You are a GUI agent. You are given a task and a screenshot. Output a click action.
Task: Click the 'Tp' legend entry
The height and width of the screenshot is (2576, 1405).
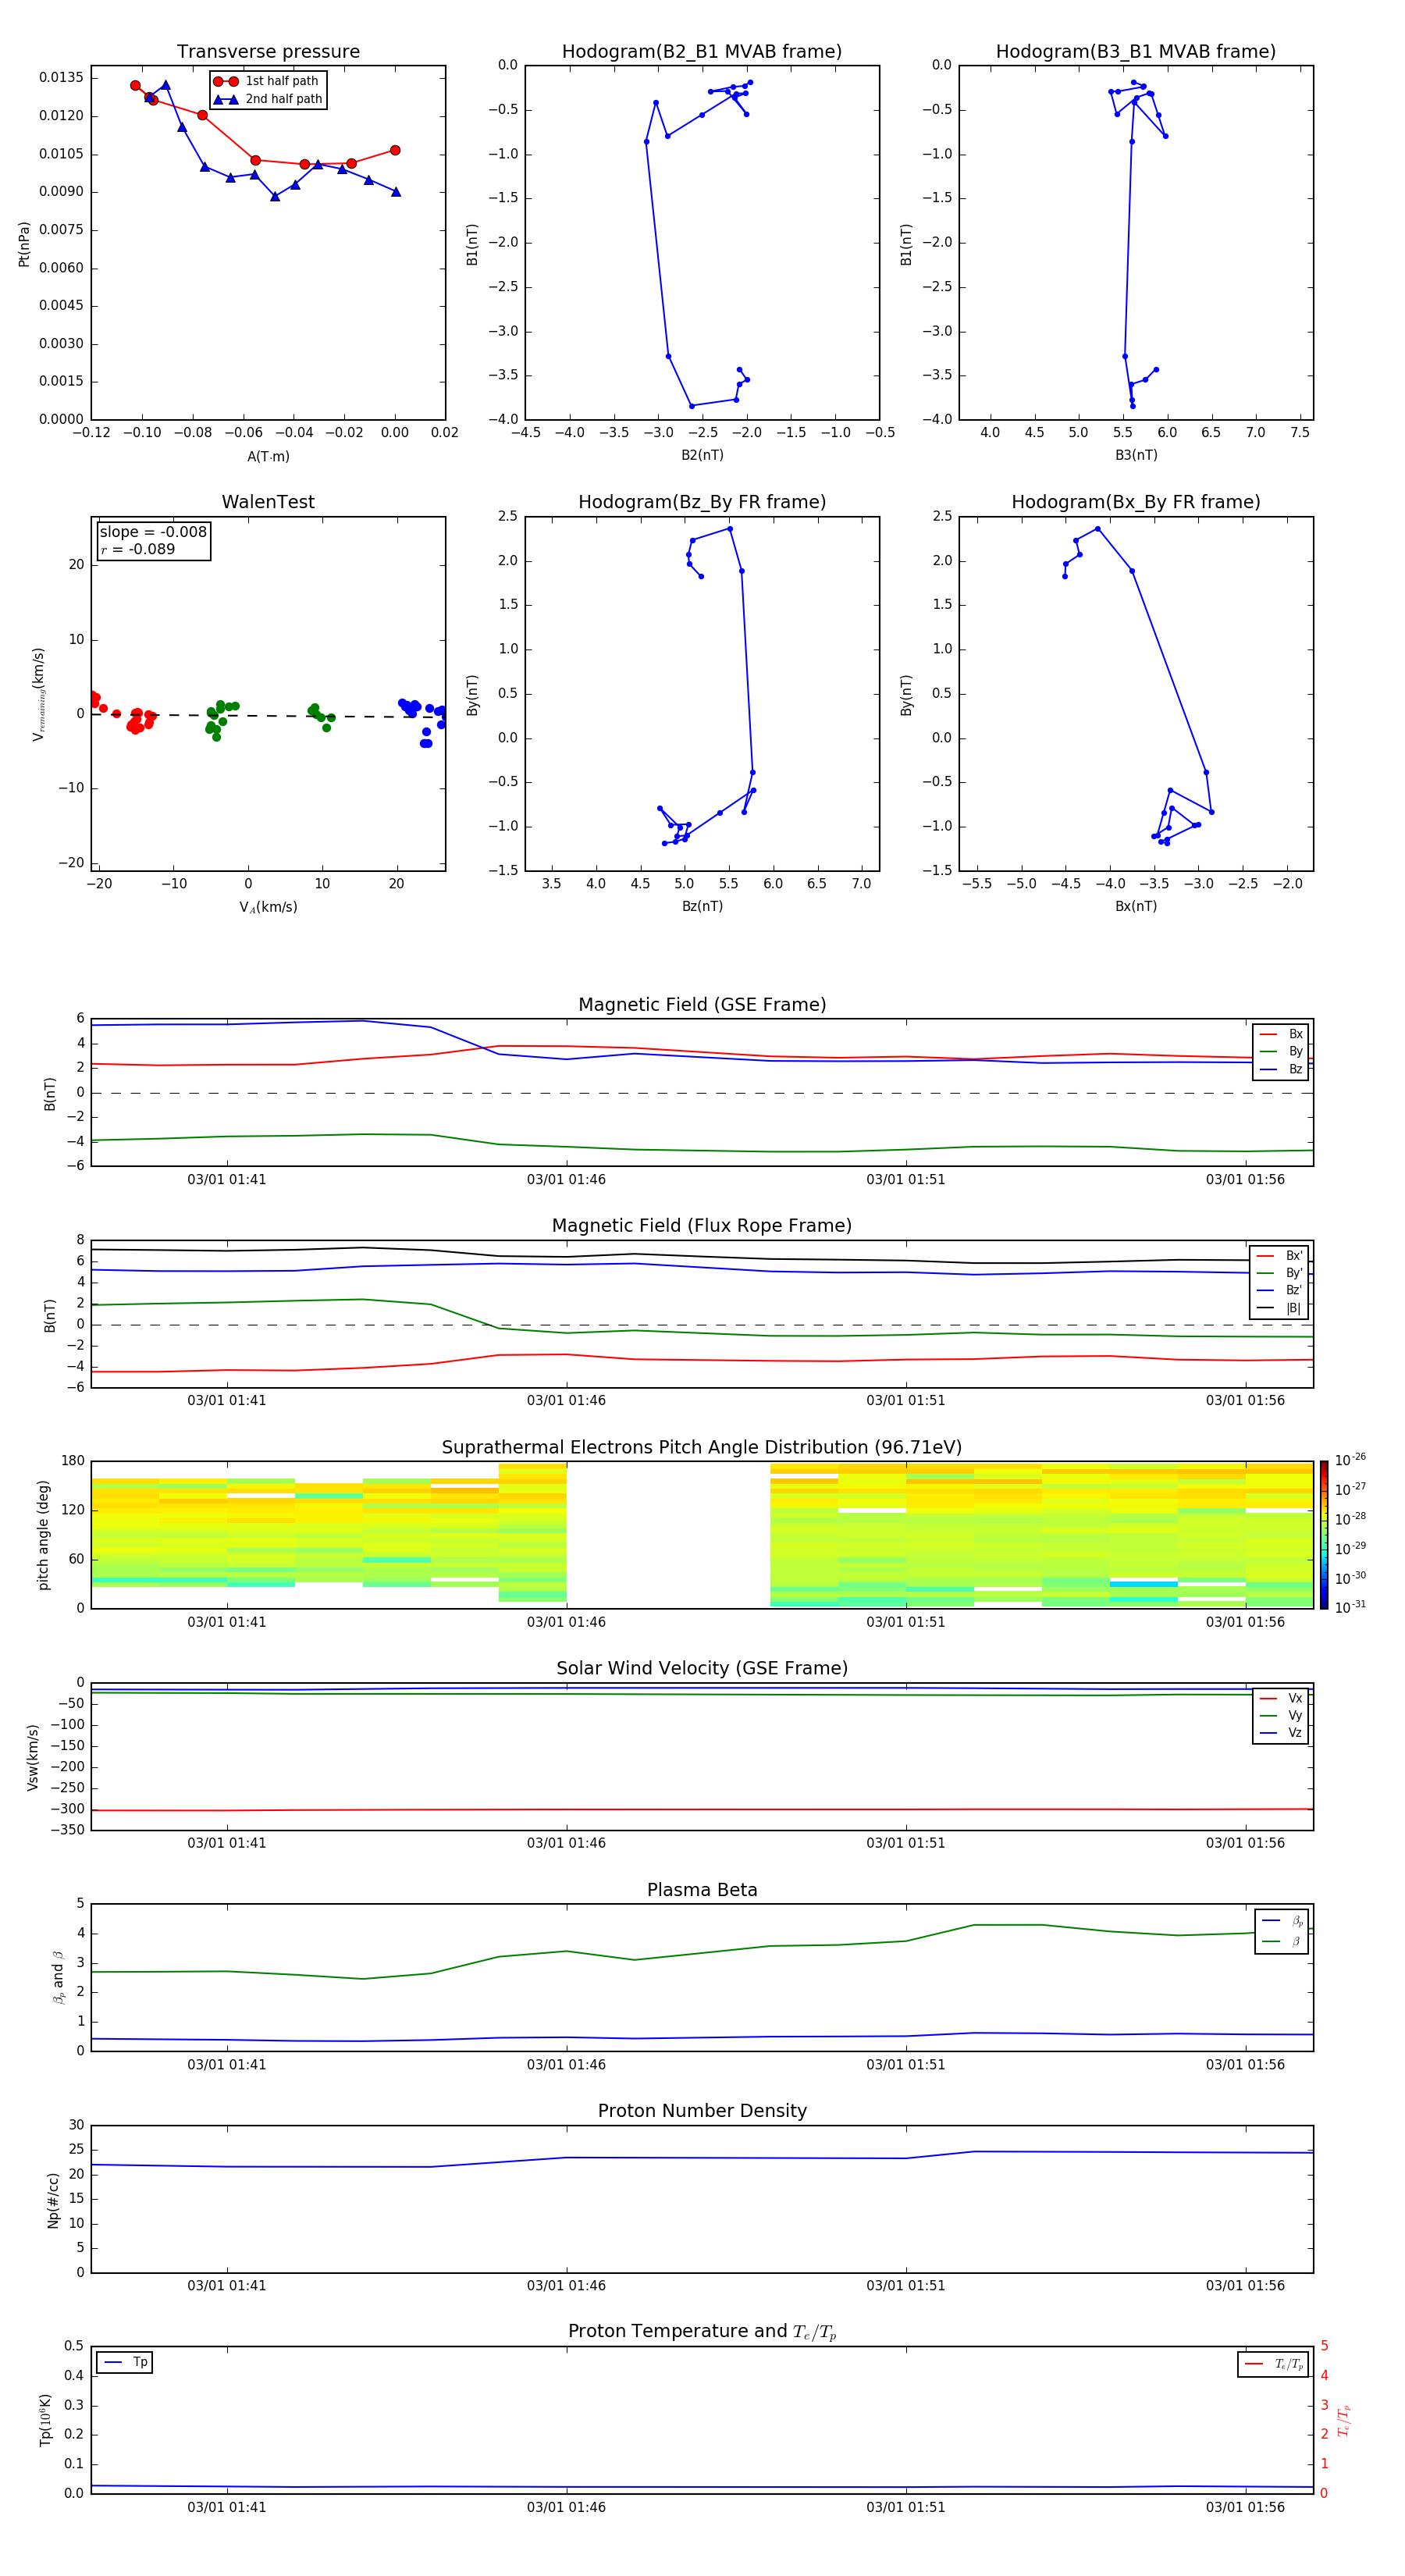click(x=124, y=2362)
